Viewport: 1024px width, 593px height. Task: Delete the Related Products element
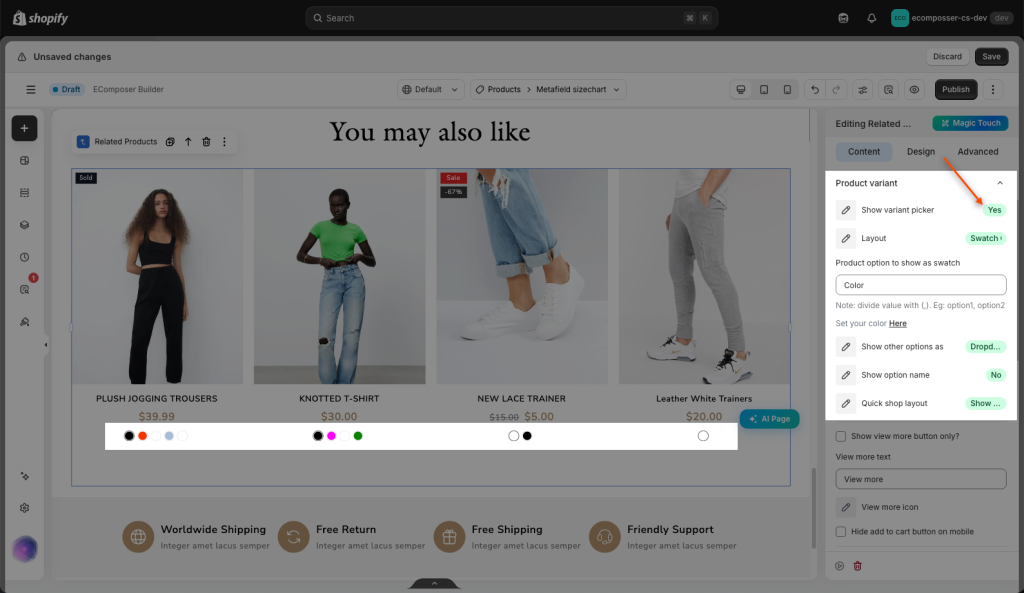coord(206,142)
